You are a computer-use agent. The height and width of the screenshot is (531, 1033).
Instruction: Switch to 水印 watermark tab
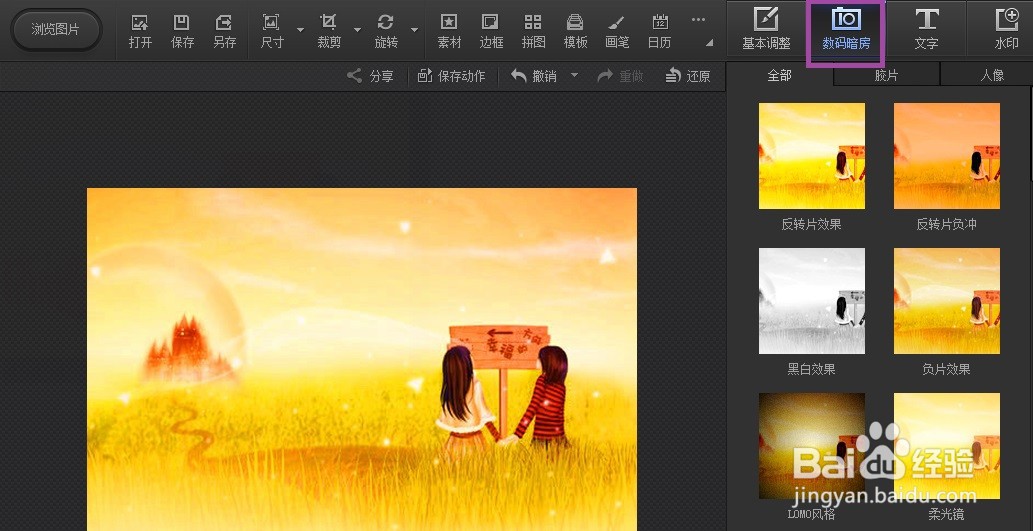coord(1005,29)
